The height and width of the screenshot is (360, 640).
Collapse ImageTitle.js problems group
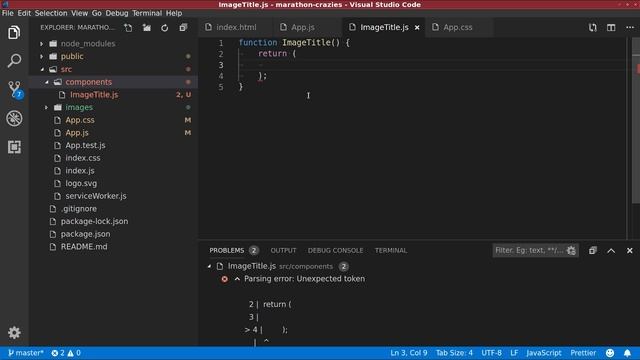click(209, 267)
